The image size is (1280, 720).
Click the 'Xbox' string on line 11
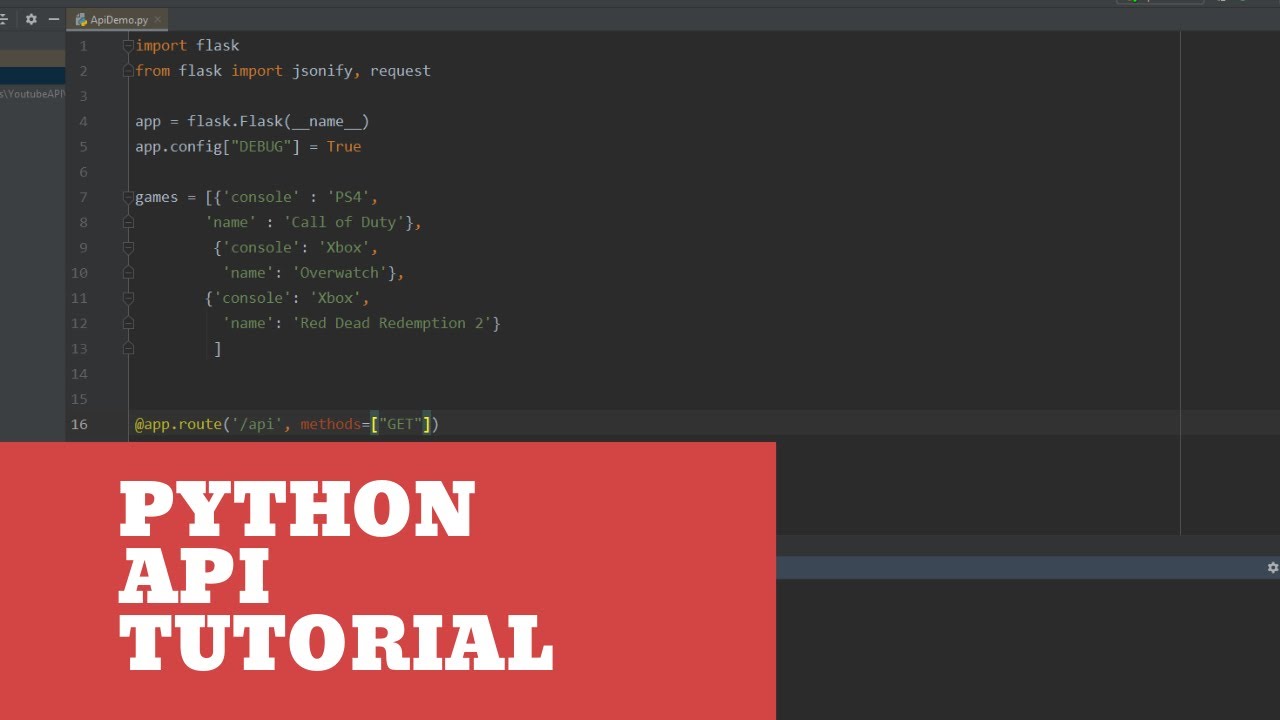[x=335, y=298]
